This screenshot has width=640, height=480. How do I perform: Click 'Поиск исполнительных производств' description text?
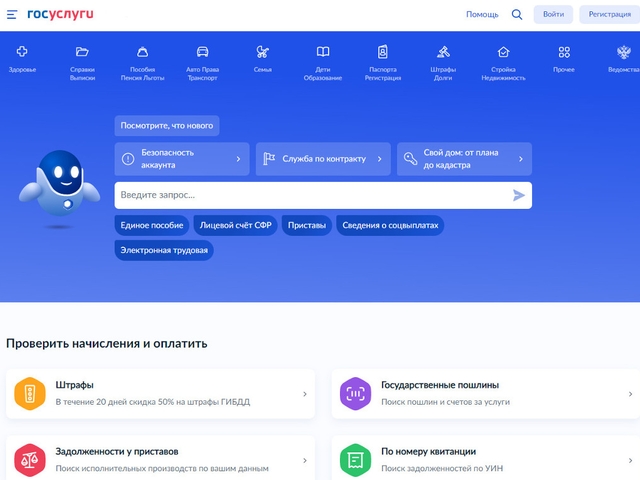(x=162, y=469)
